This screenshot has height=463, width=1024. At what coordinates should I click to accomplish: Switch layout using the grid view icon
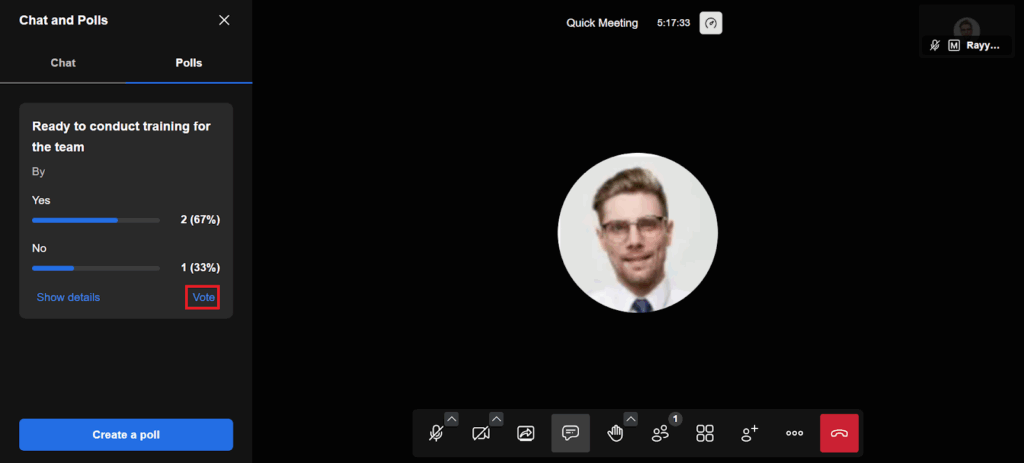click(x=705, y=434)
